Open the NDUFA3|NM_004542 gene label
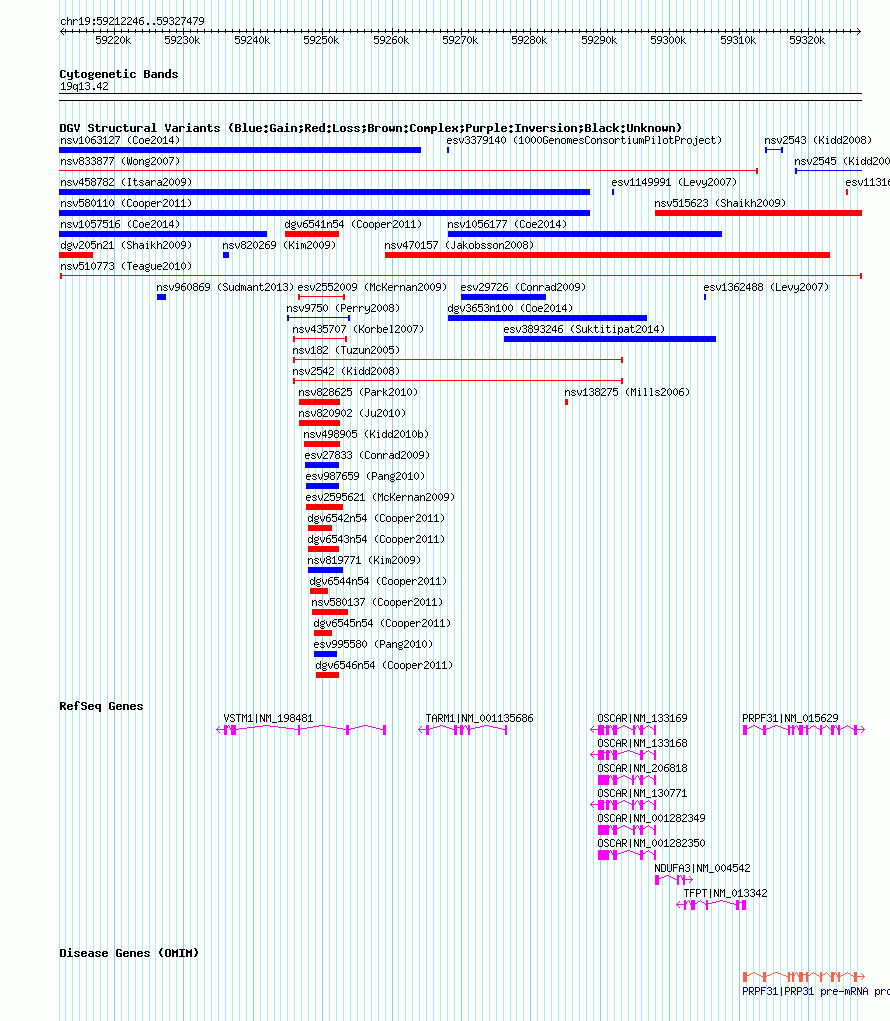Image resolution: width=890 pixels, height=1021 pixels. [x=702, y=869]
